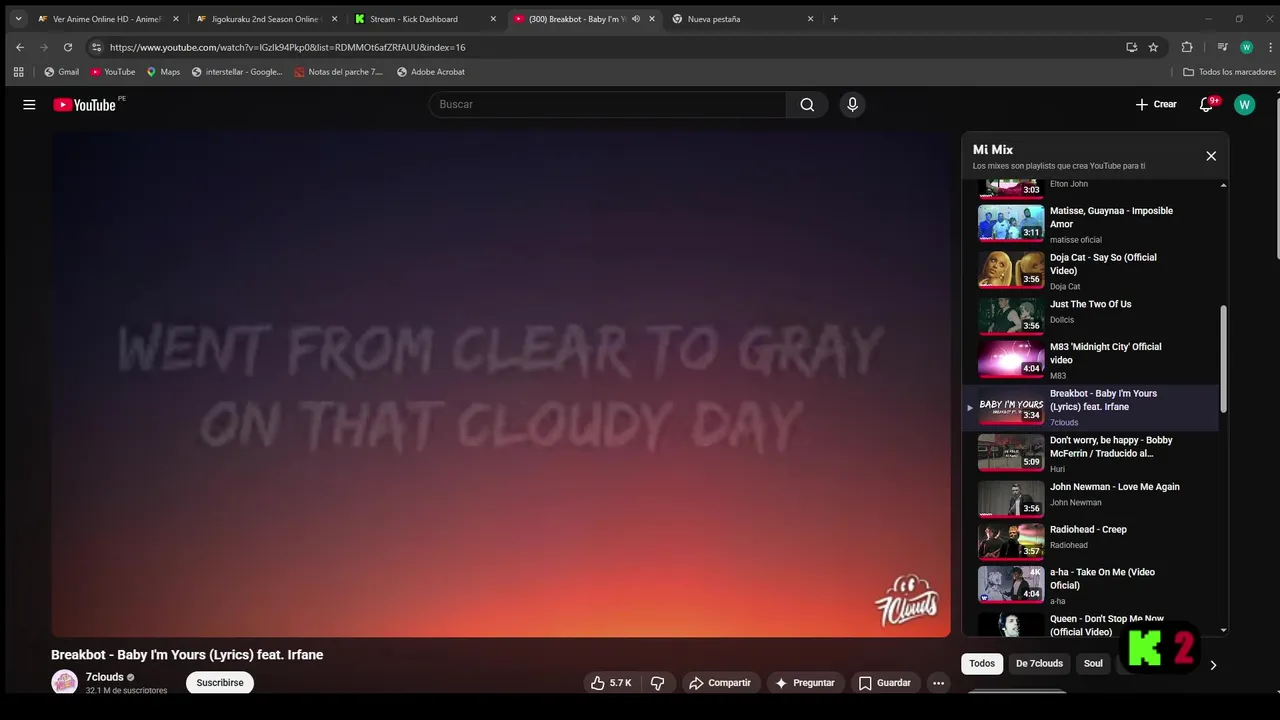The image size is (1280, 720).
Task: View site information icon in address bar
Action: tap(96, 47)
